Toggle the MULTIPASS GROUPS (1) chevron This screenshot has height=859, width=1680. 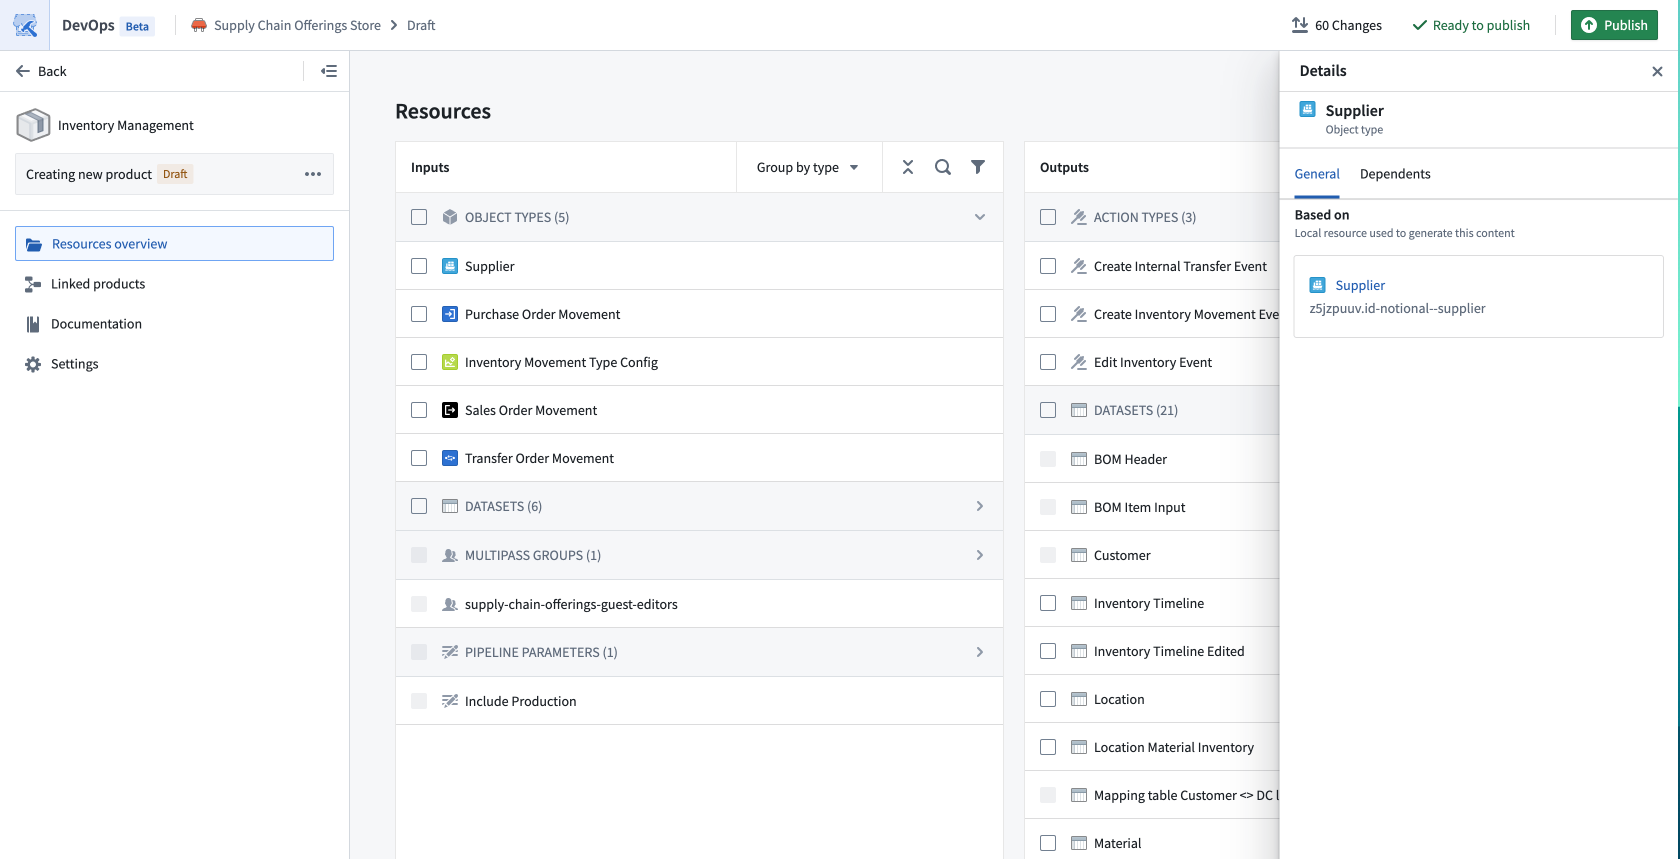click(980, 555)
